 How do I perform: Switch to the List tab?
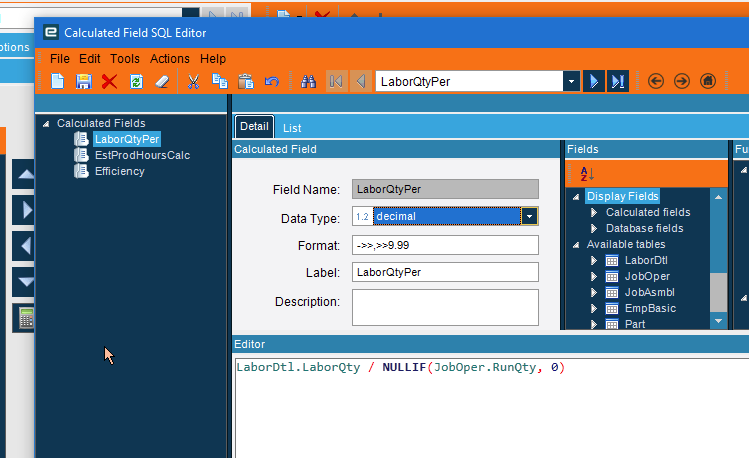pyautogui.click(x=292, y=128)
